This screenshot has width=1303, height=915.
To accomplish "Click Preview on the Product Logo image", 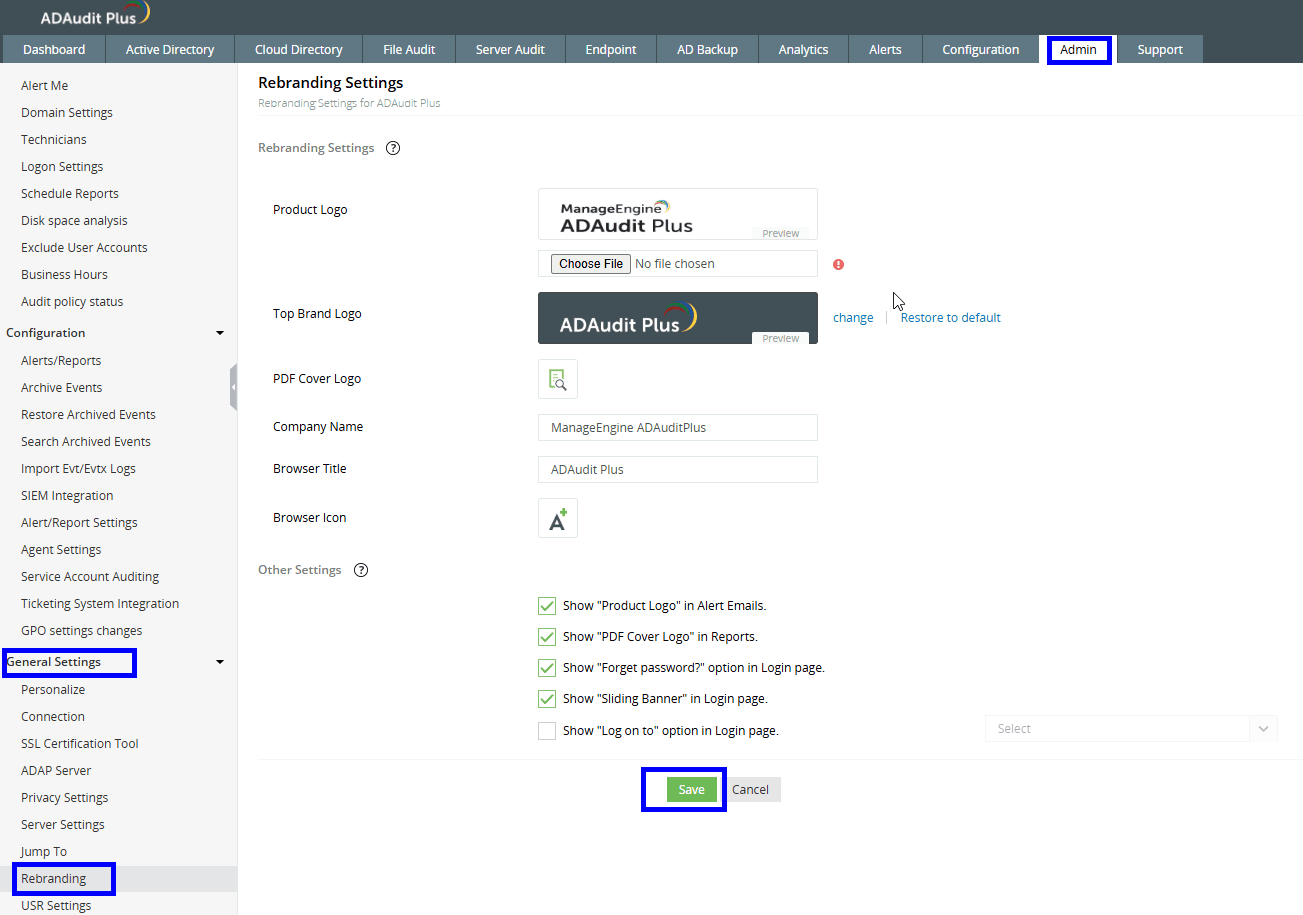I will (781, 233).
